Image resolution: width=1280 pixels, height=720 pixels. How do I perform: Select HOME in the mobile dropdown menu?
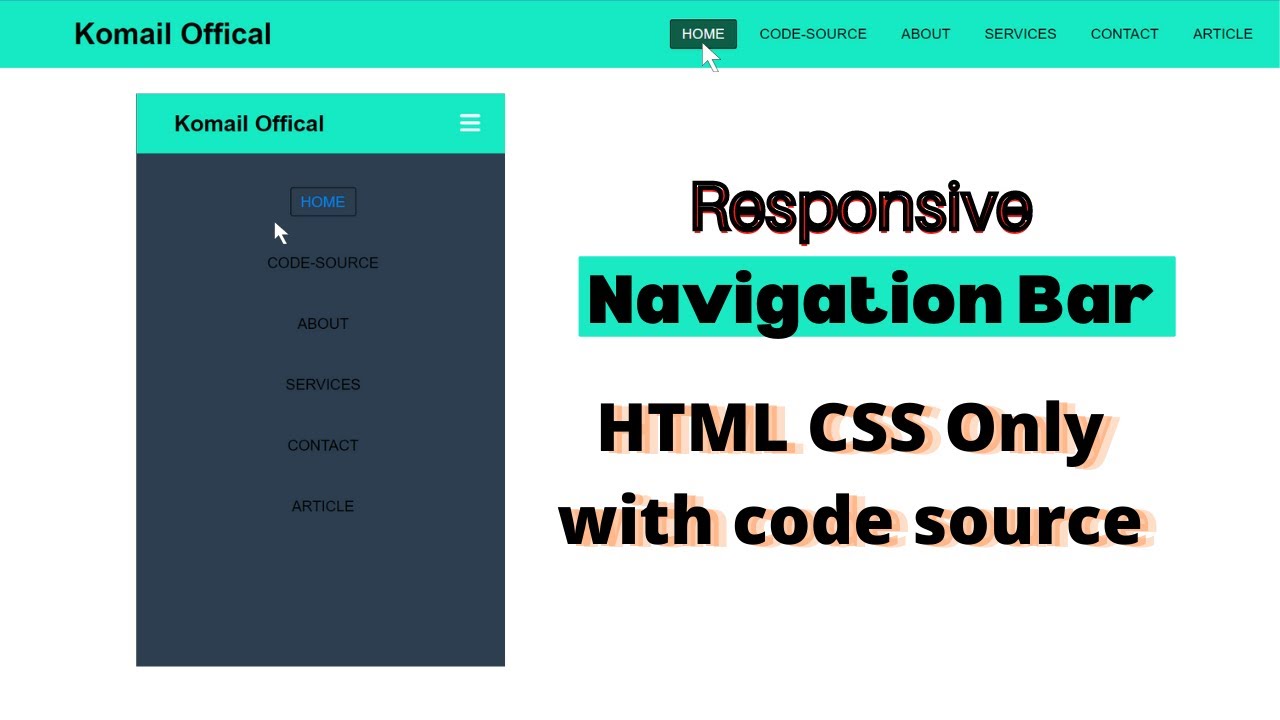(x=323, y=202)
